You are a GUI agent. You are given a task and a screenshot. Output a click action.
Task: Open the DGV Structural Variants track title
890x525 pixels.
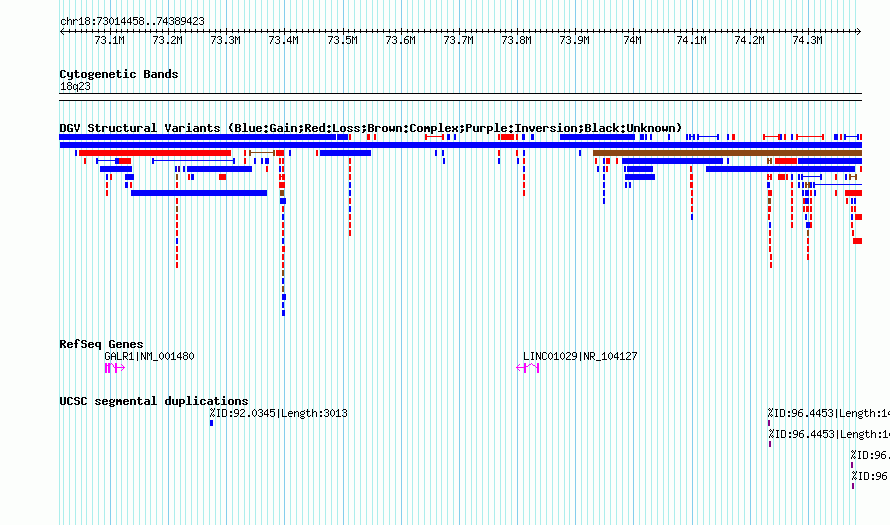pos(371,128)
